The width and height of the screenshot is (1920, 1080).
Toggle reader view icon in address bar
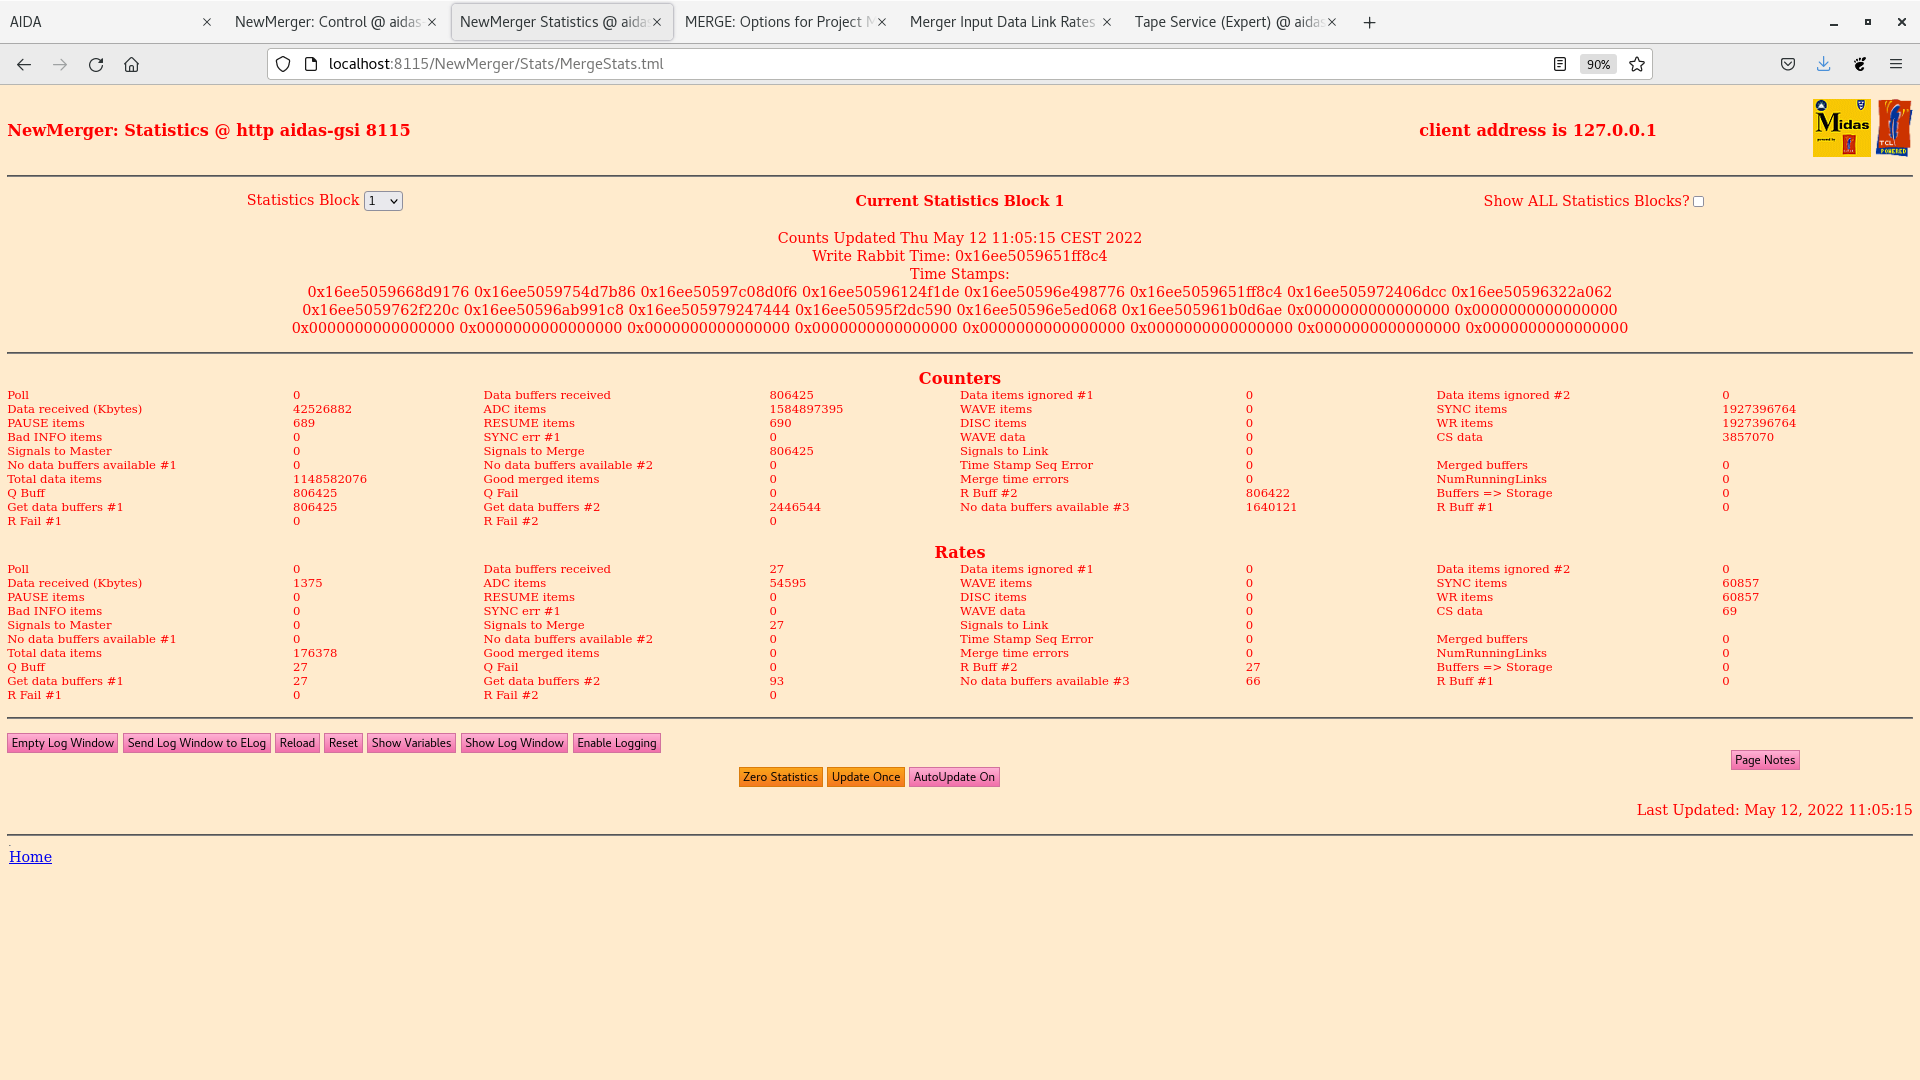(x=1559, y=64)
